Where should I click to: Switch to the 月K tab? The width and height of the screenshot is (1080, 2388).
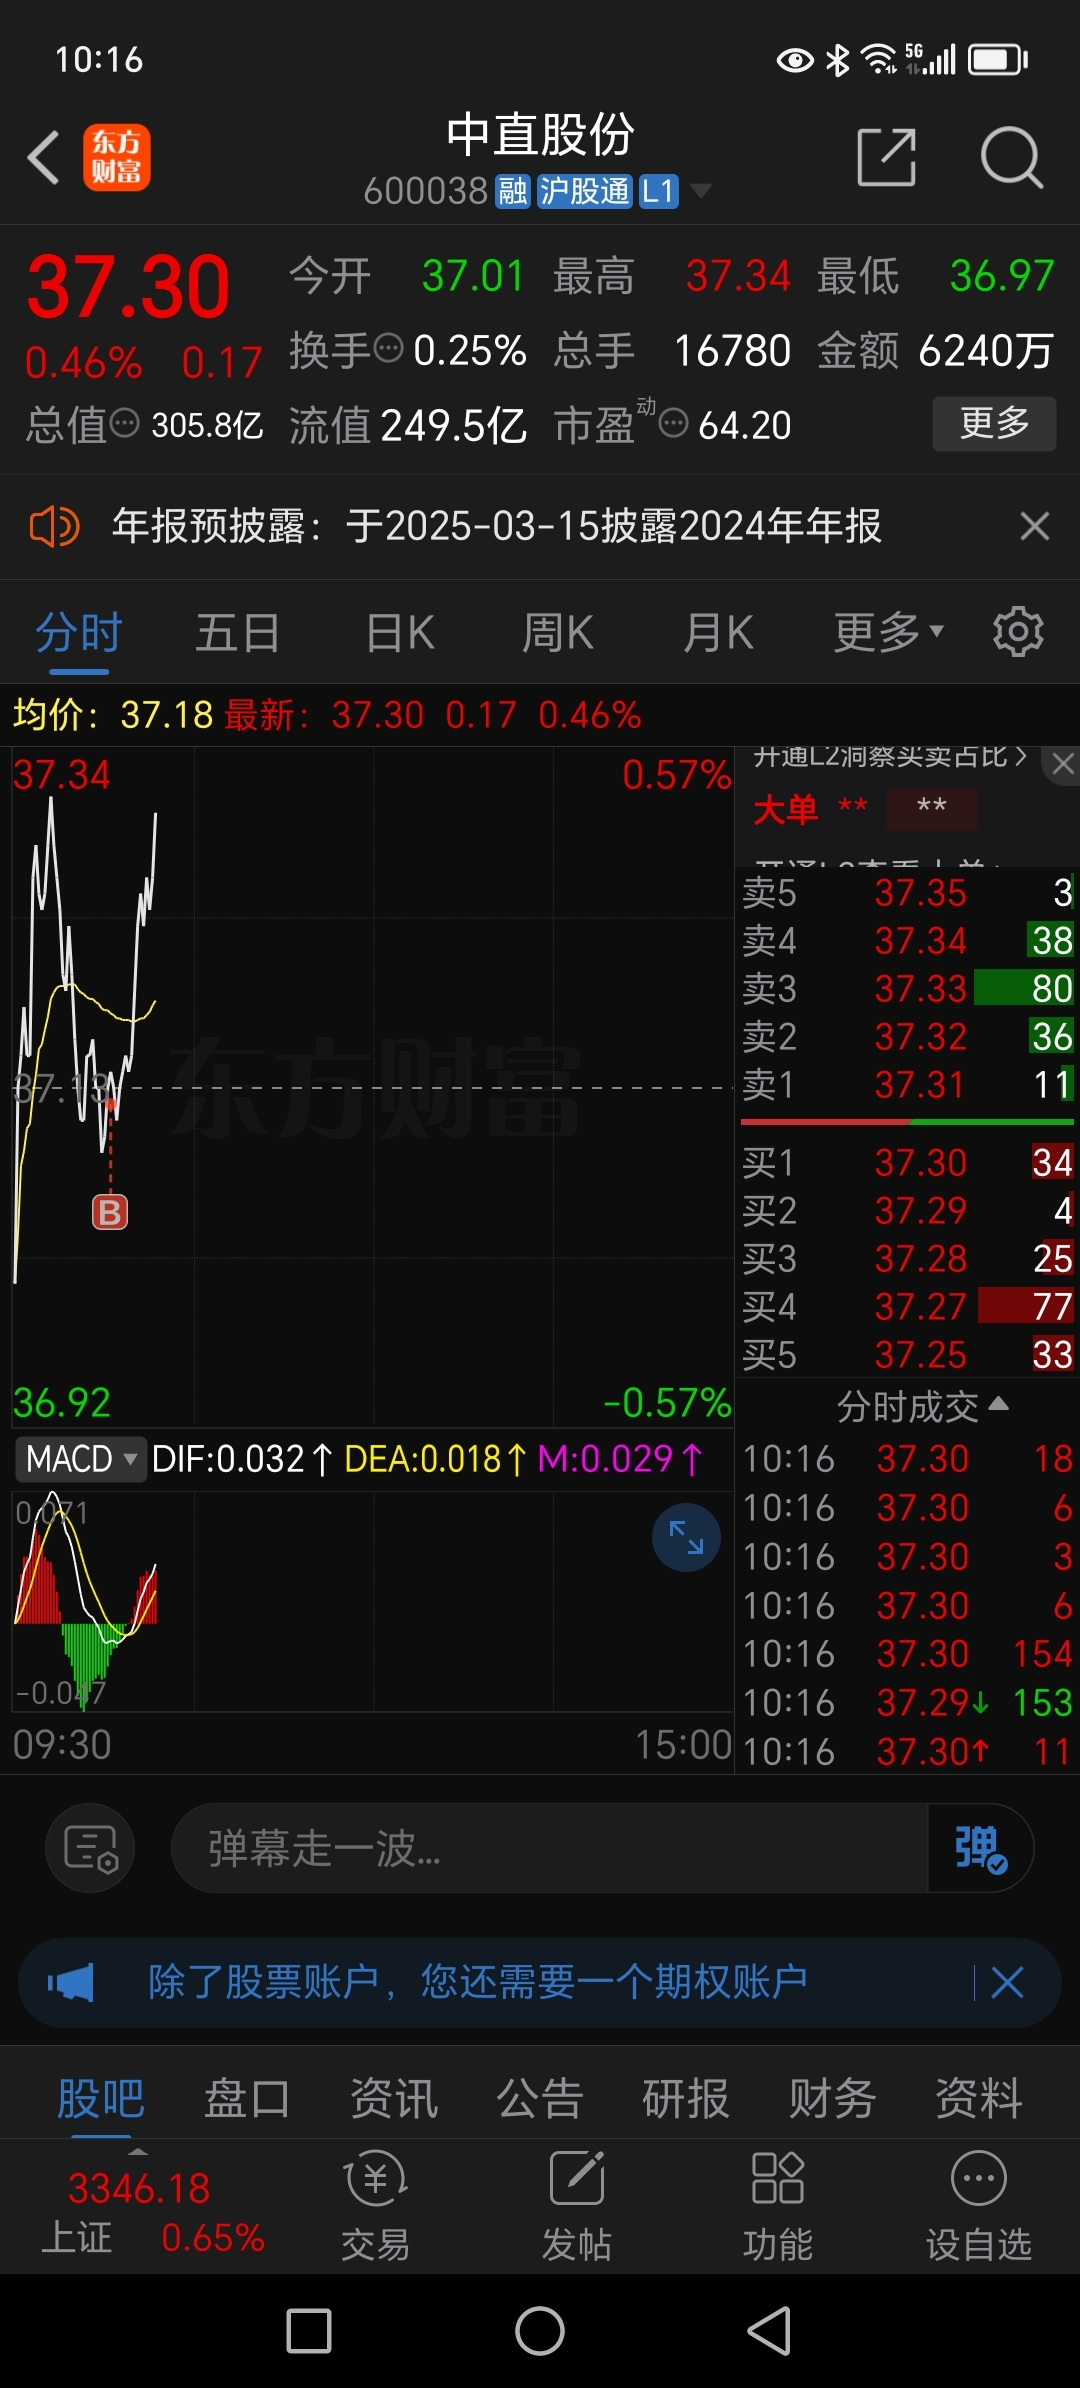point(718,633)
